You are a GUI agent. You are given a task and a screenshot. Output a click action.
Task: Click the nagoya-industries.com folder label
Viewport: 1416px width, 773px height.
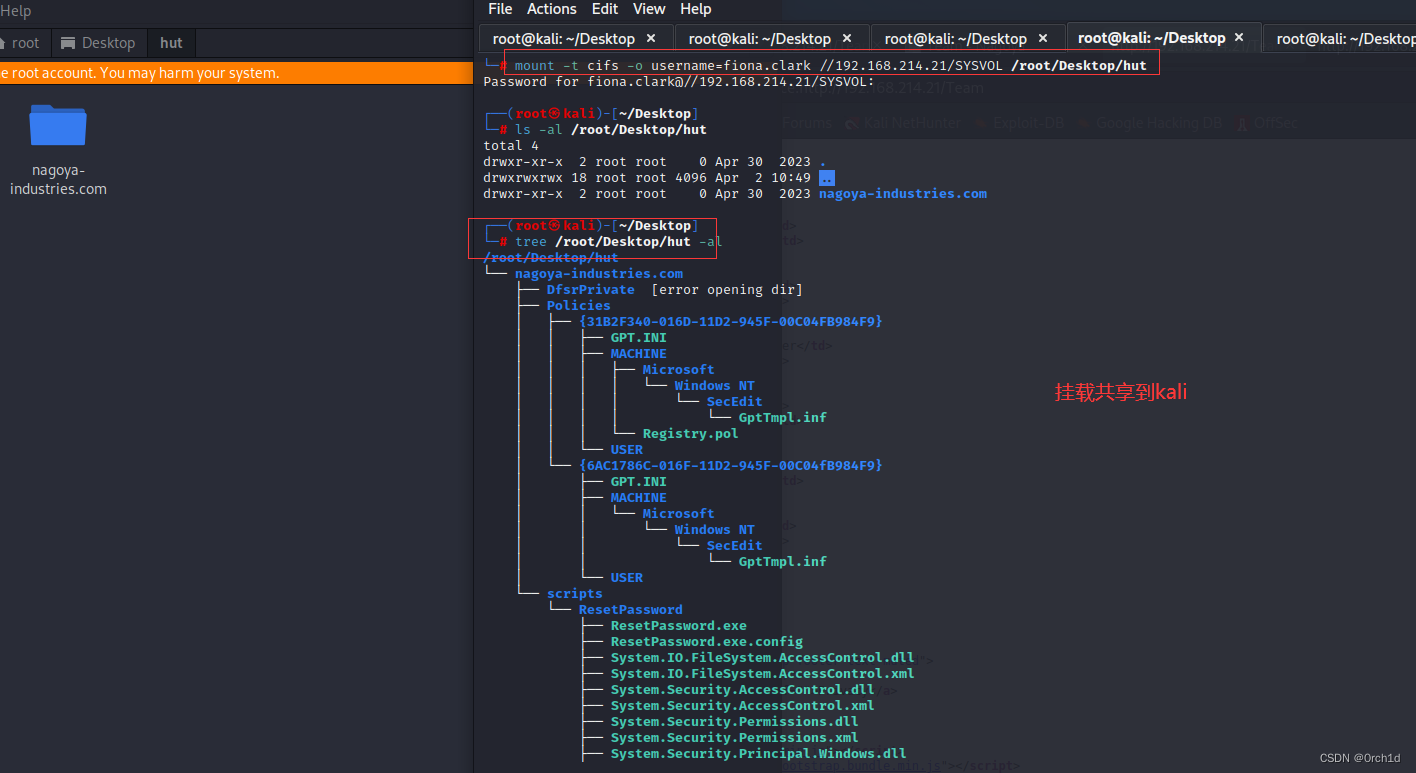[x=58, y=179]
